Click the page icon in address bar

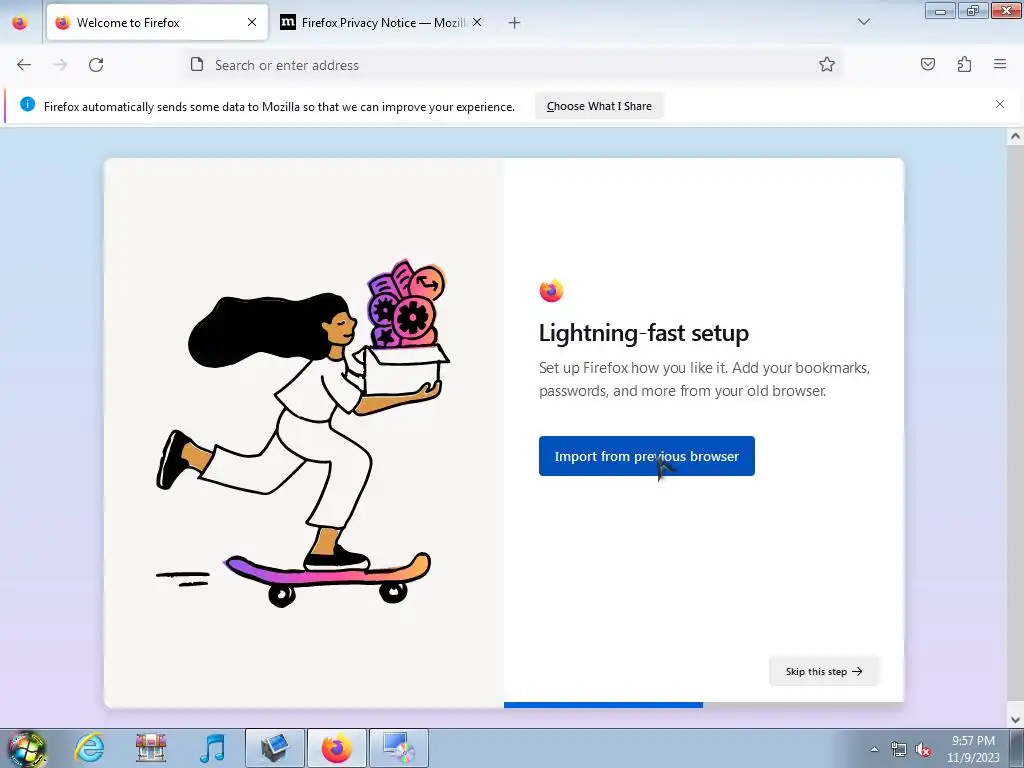click(197, 64)
